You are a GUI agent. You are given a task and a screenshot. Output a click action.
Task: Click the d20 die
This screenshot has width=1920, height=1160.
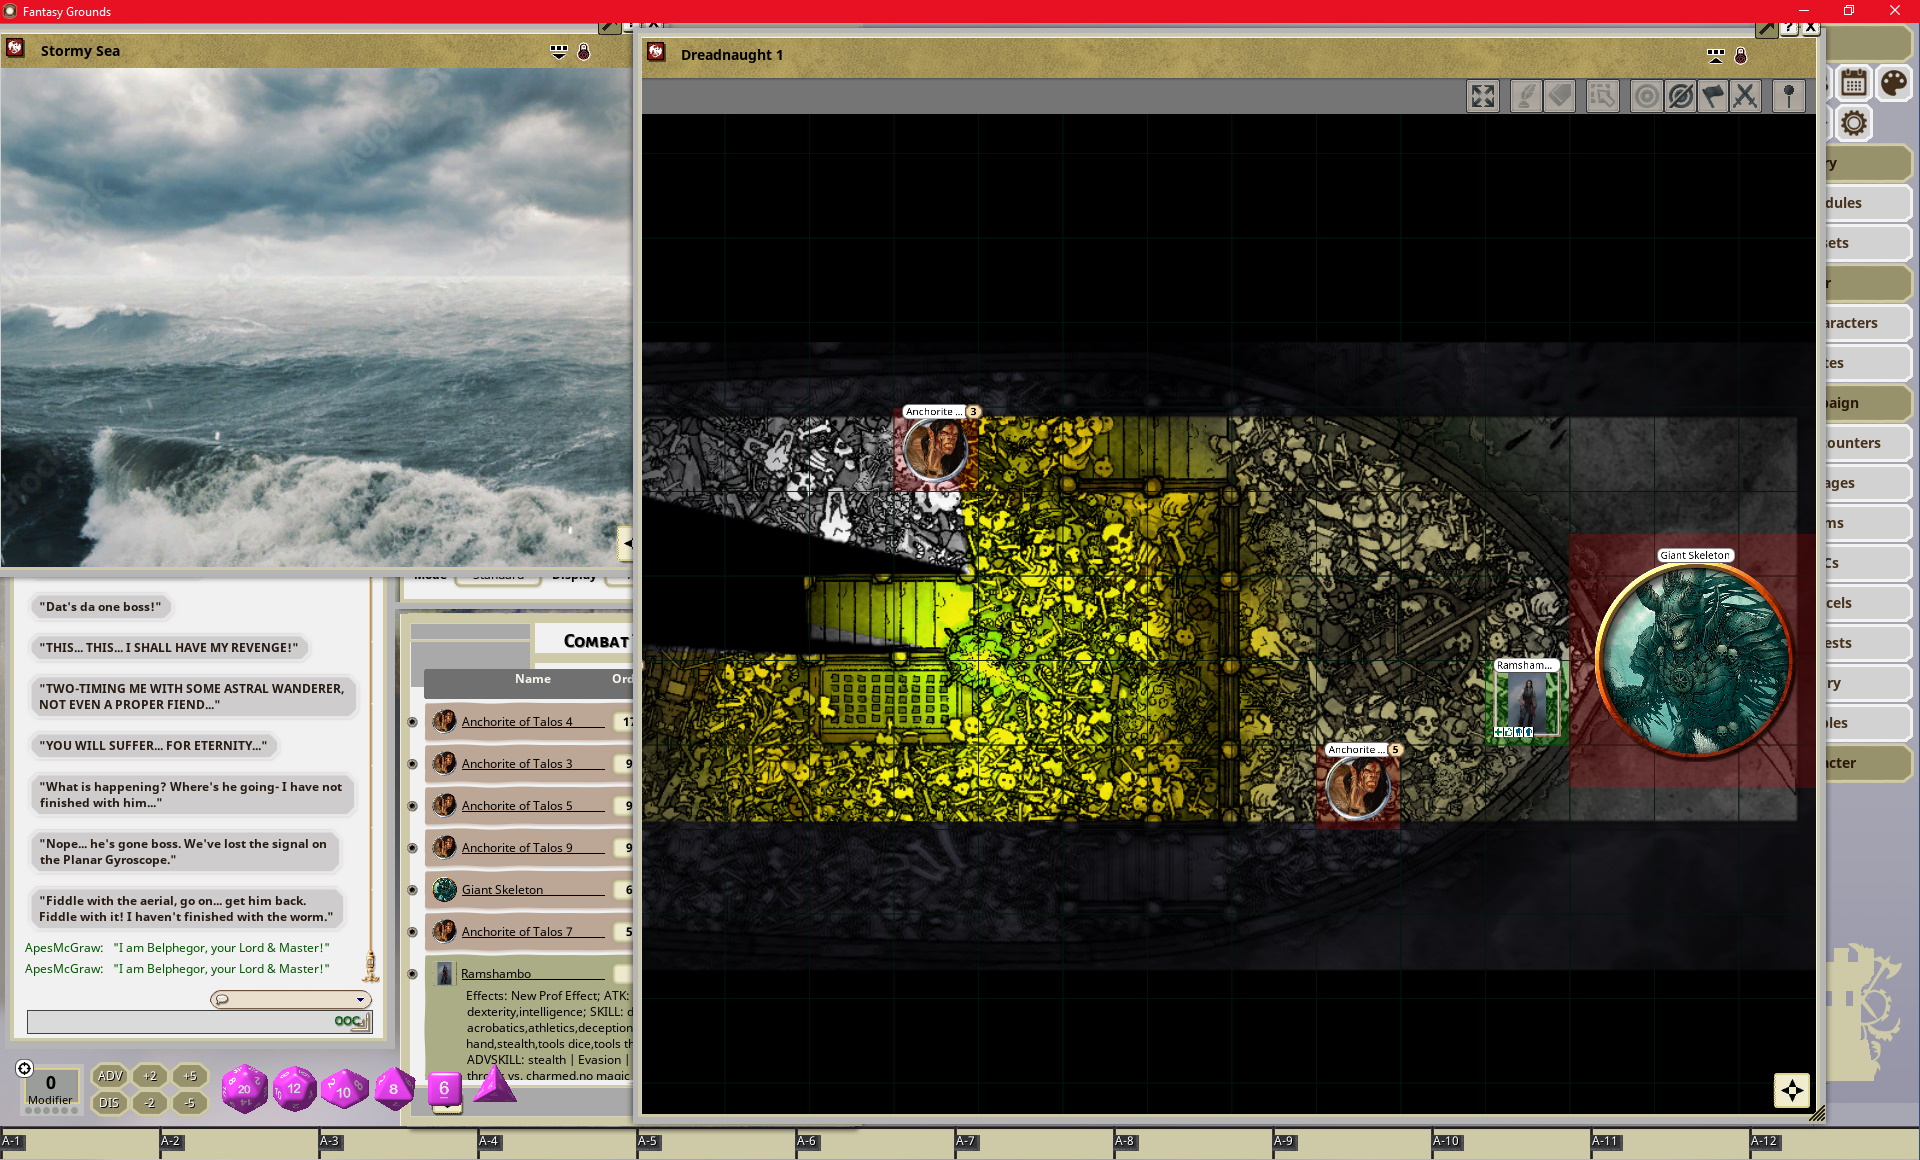click(244, 1089)
